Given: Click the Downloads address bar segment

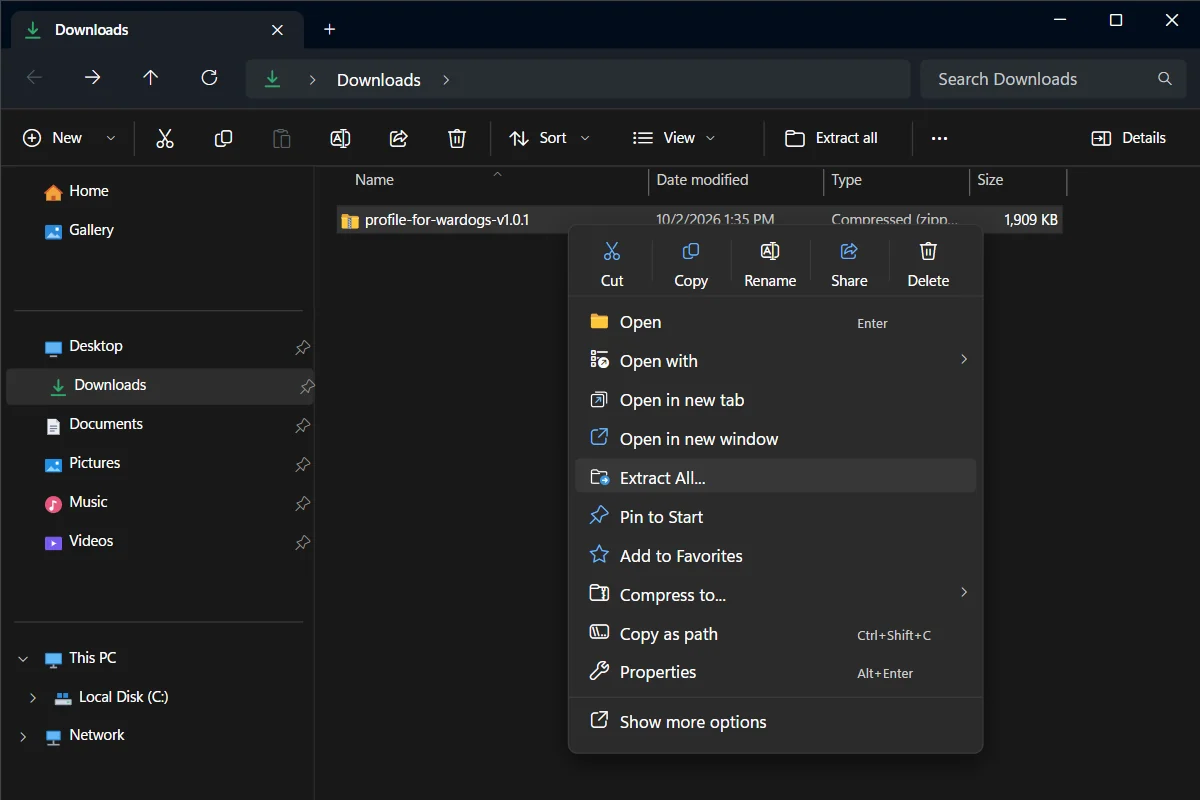Looking at the screenshot, I should tap(379, 80).
